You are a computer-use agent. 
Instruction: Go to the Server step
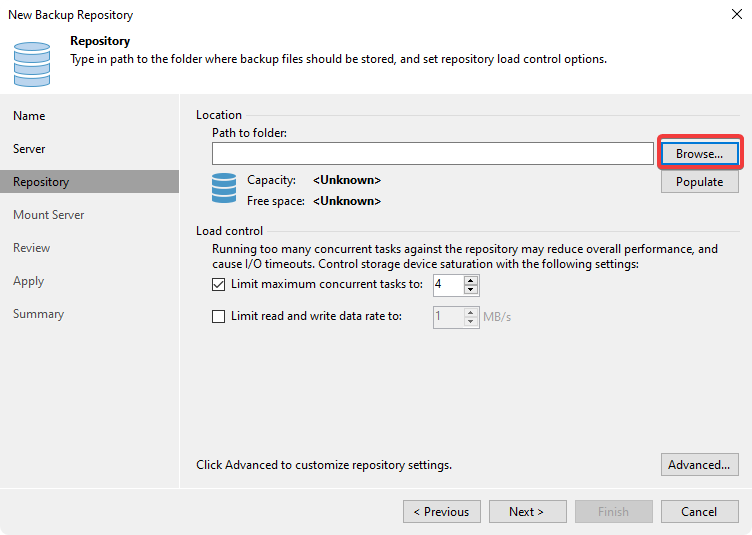click(x=29, y=149)
